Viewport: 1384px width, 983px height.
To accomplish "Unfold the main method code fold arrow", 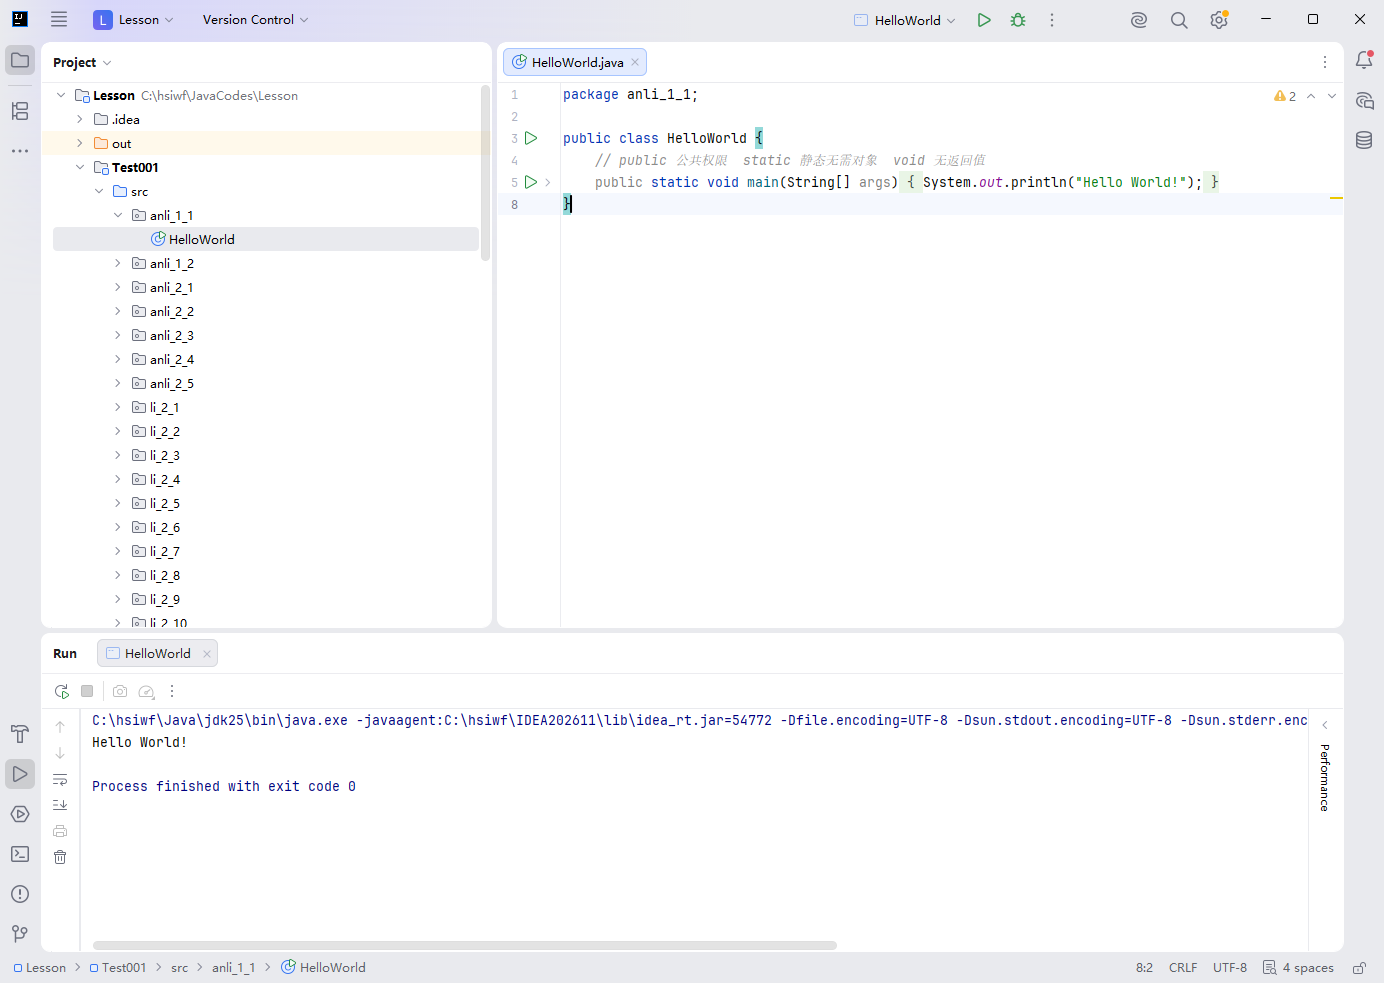I will pos(548,182).
